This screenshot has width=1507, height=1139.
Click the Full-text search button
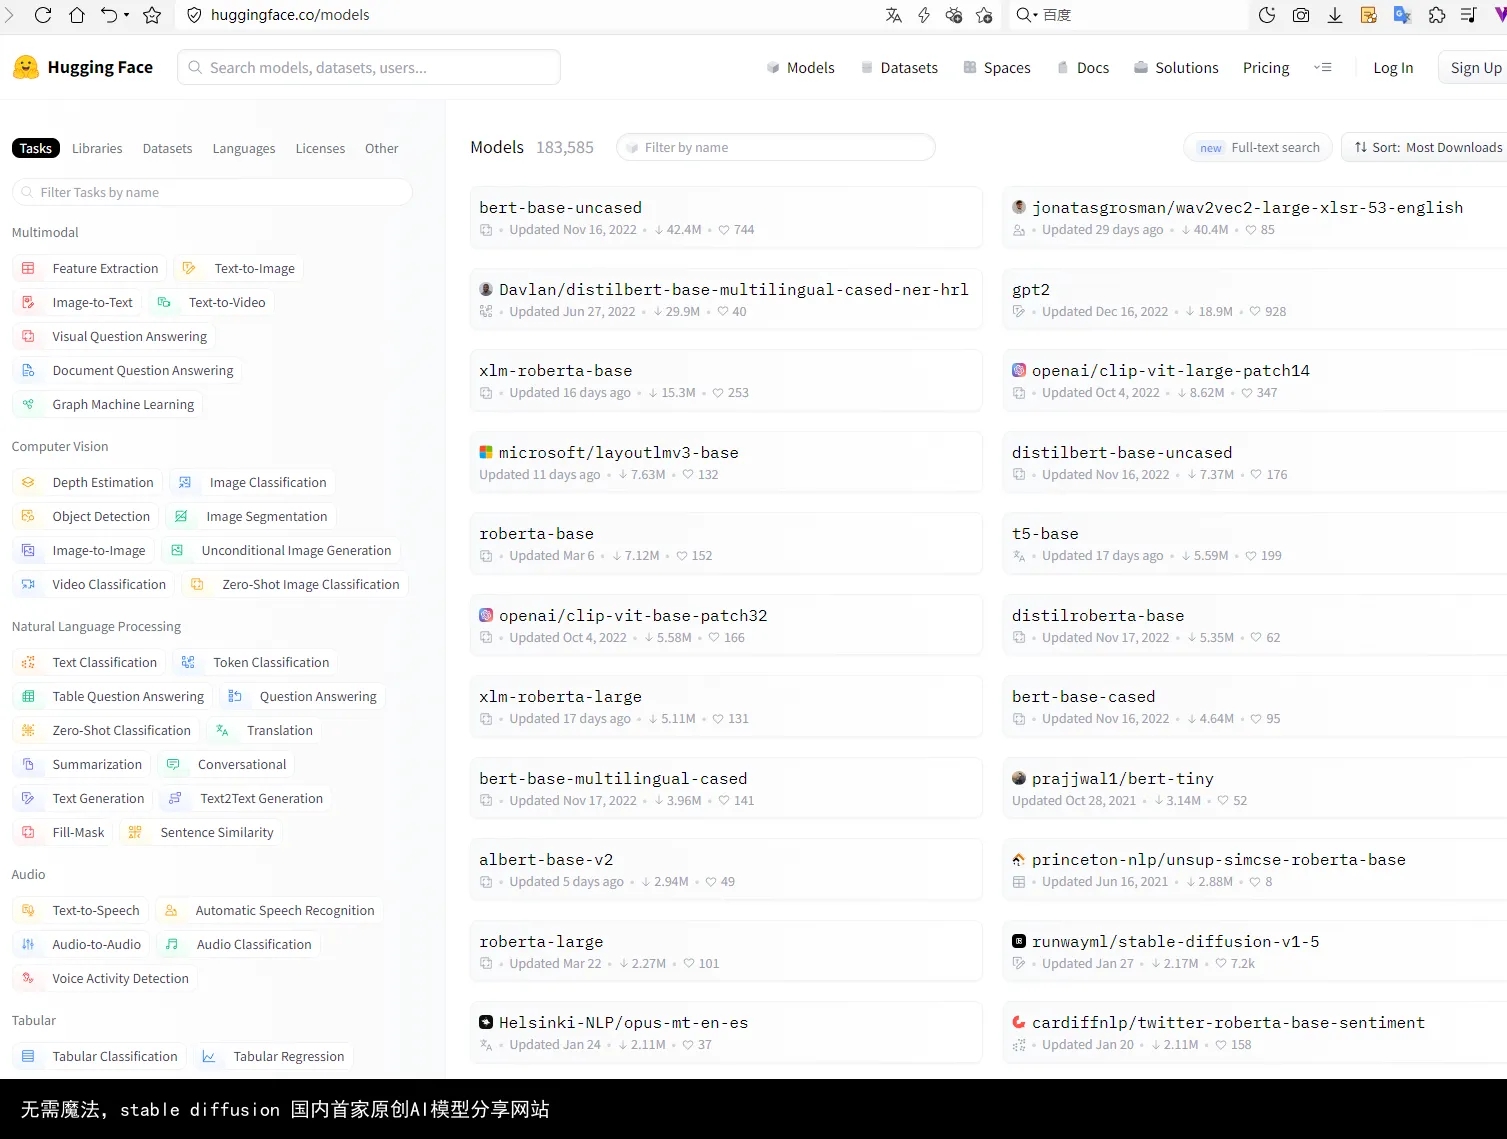point(1258,147)
